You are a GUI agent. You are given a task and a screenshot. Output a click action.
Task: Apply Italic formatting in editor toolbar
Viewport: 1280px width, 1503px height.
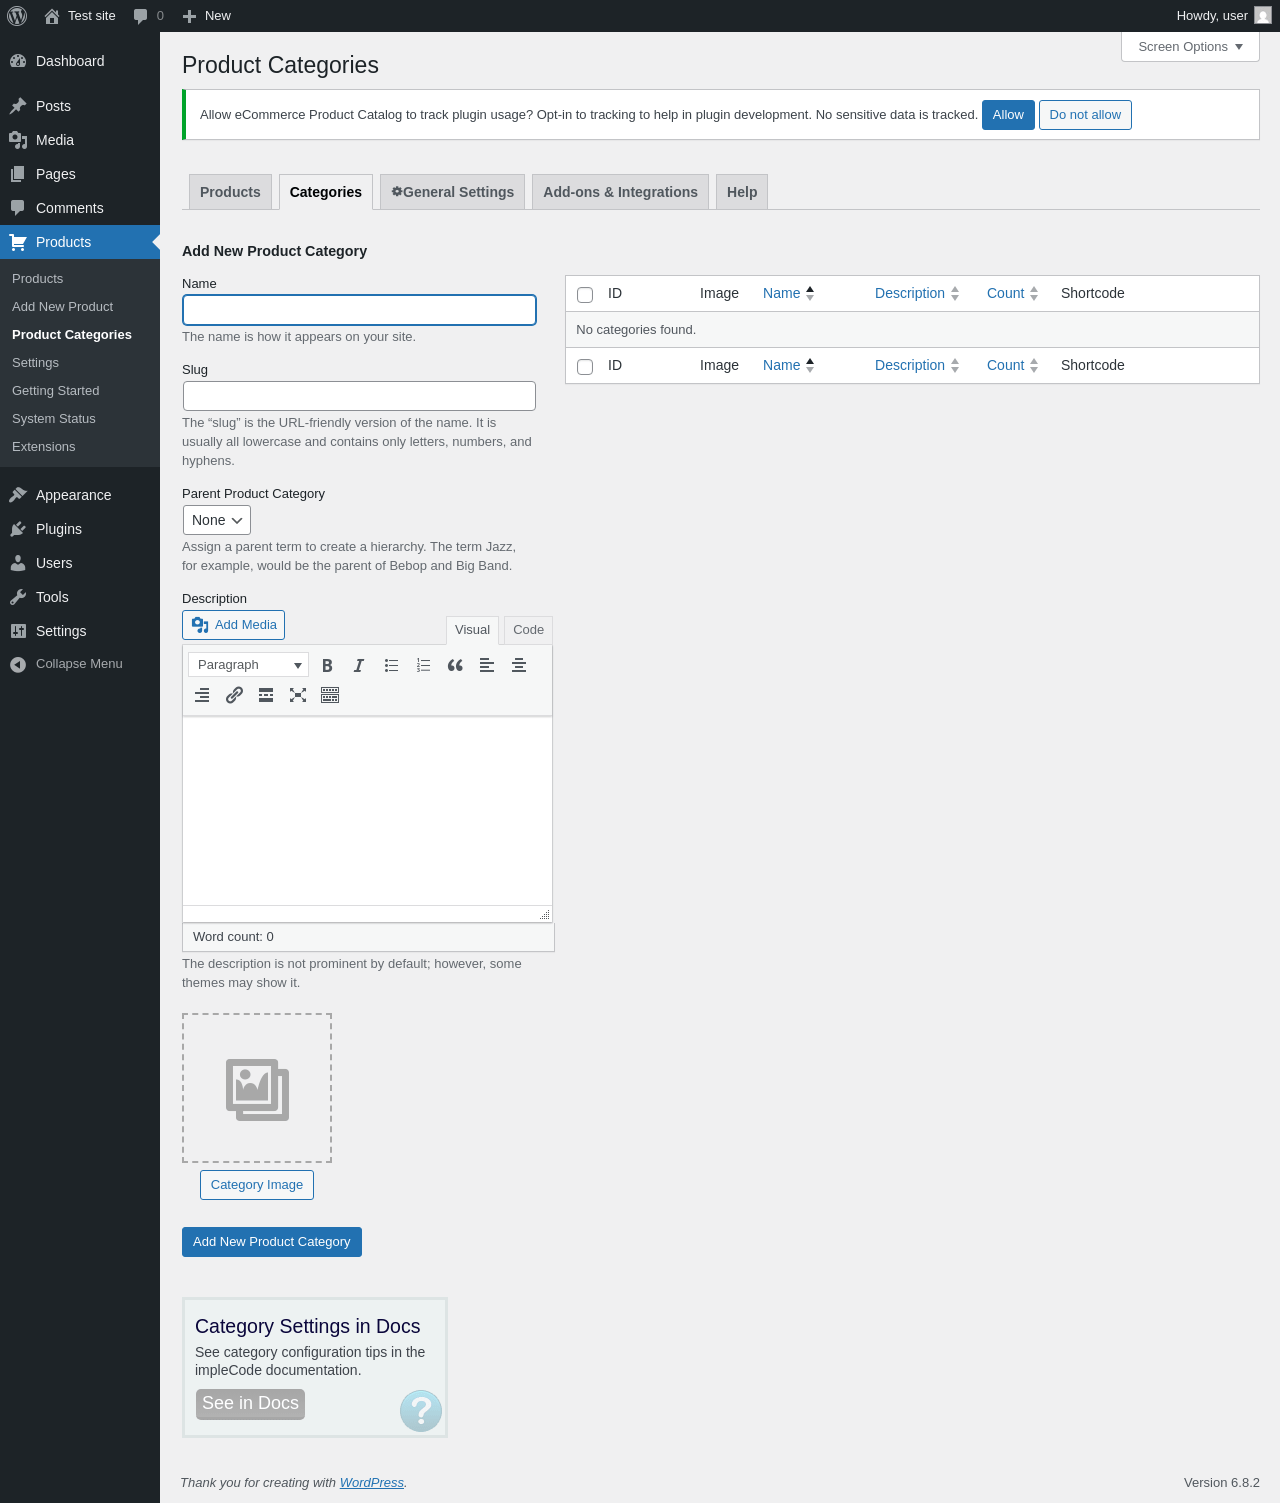(359, 665)
